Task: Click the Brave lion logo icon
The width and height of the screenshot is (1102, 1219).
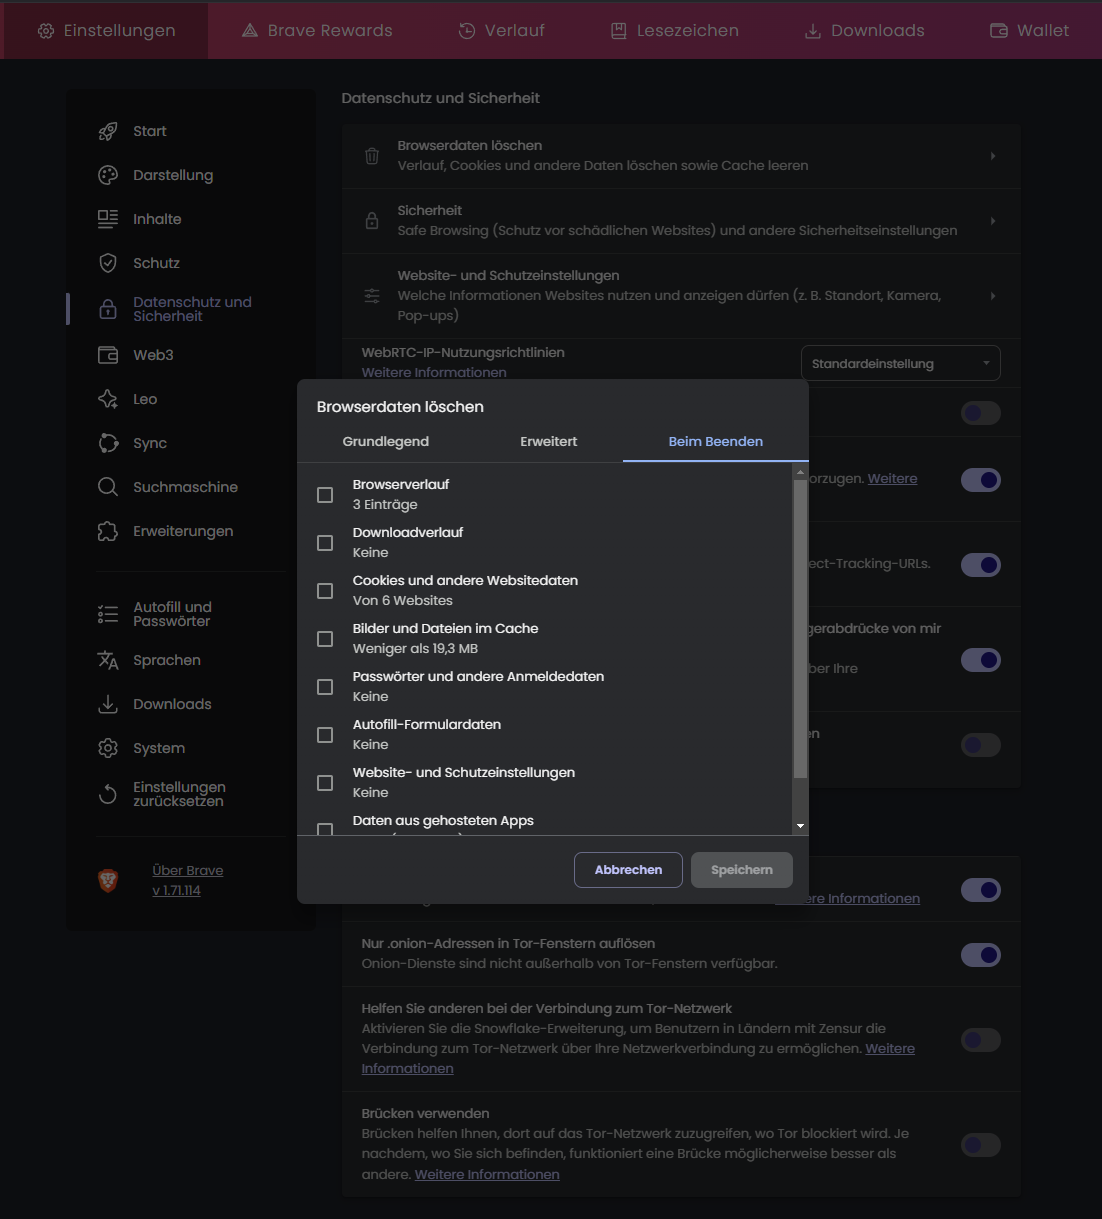Action: pos(108,880)
